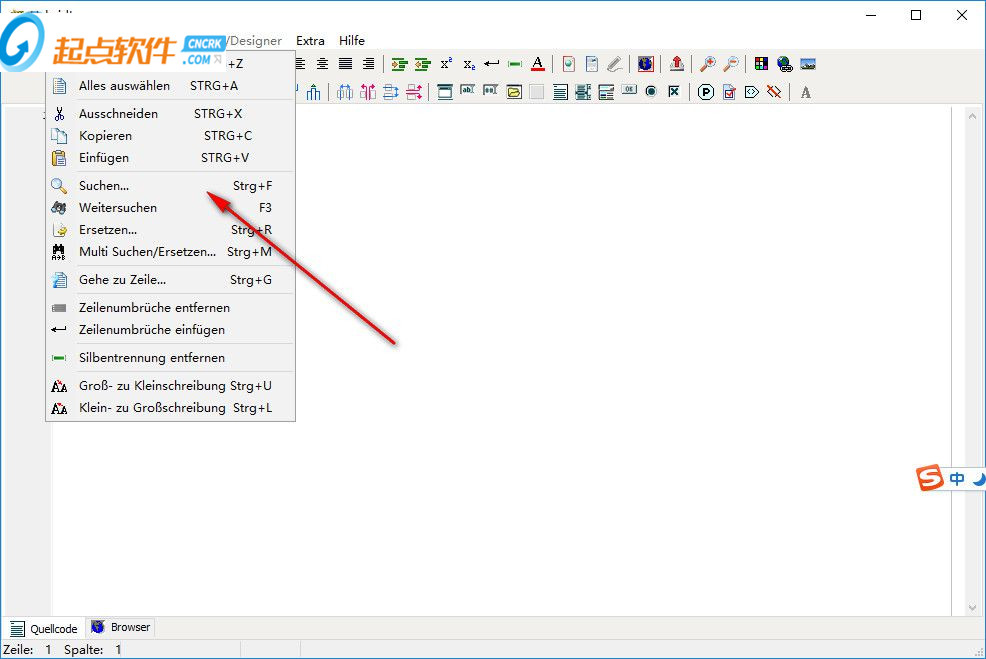The width and height of the screenshot is (986, 659).
Task: Open 'Suchen...' from the menu
Action: click(x=170, y=186)
